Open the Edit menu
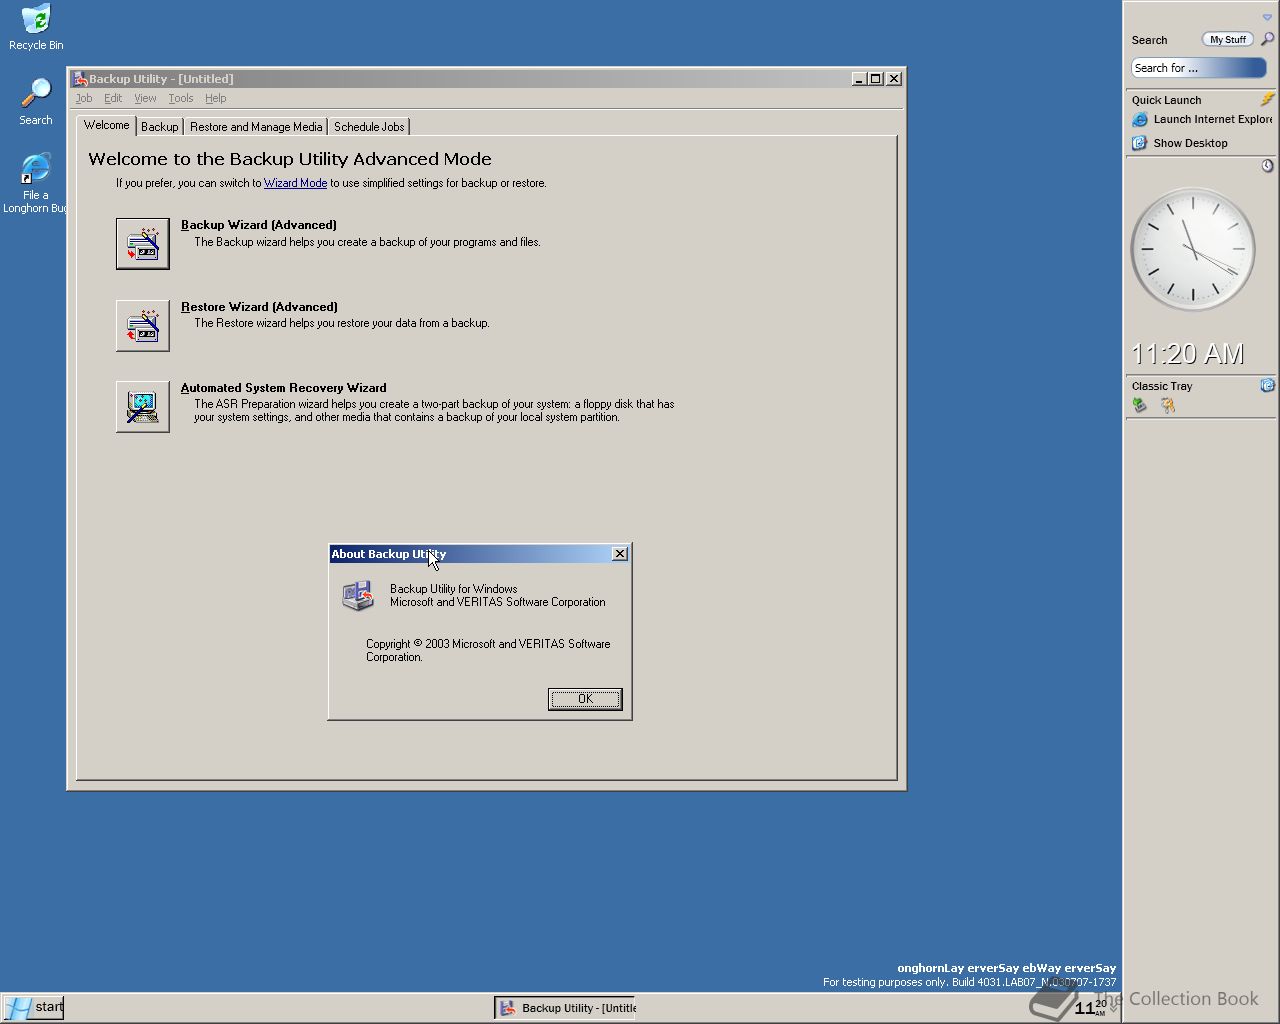1280x1024 pixels. 113,98
